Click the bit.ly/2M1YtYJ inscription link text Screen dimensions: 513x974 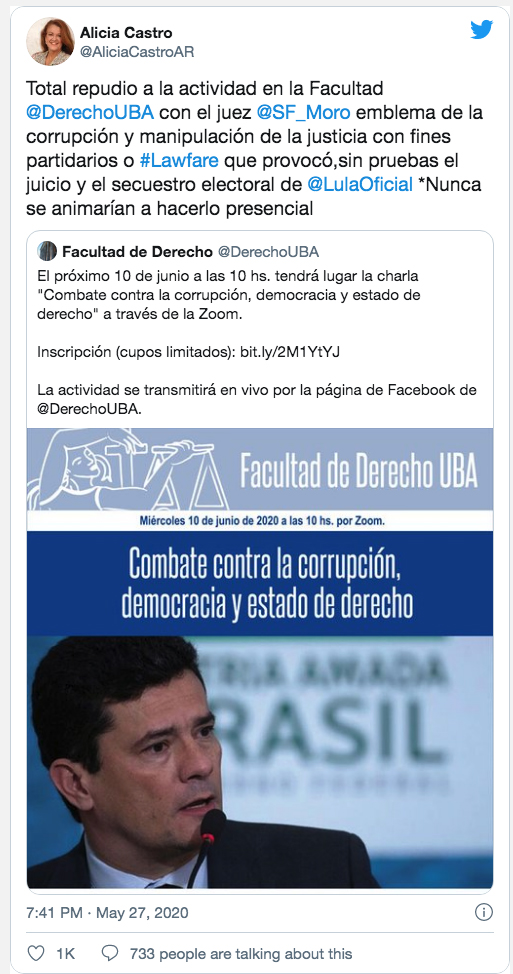[x=290, y=352]
